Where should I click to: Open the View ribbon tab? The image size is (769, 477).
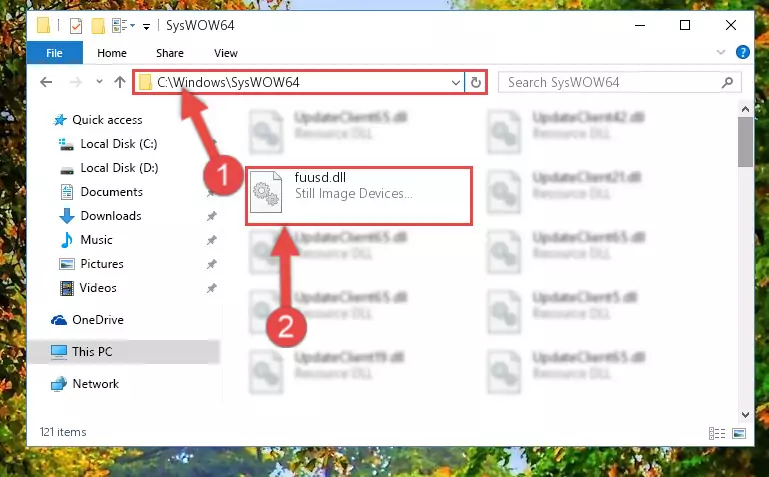pos(226,53)
